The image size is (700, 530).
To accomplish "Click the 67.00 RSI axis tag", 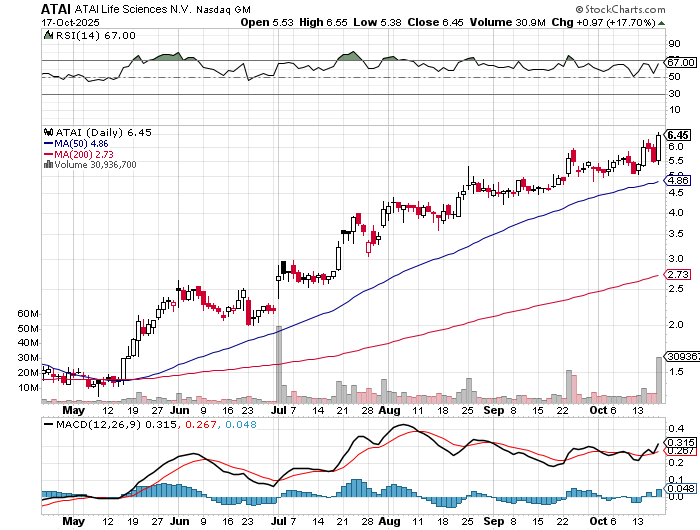I will [680, 63].
